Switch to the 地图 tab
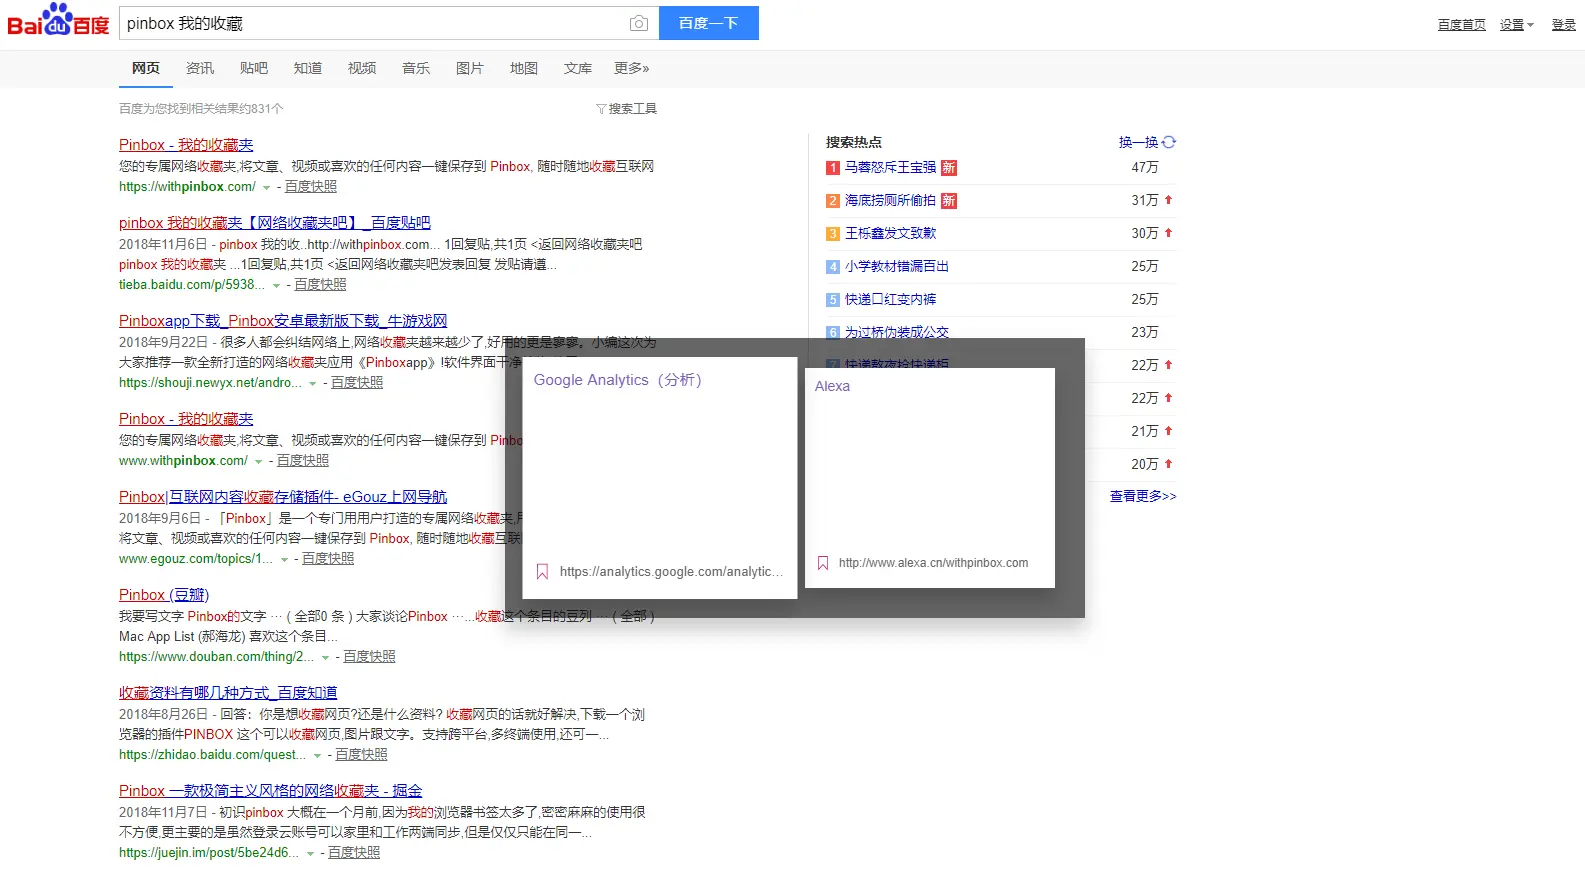The image size is (1585, 874). coord(524,68)
